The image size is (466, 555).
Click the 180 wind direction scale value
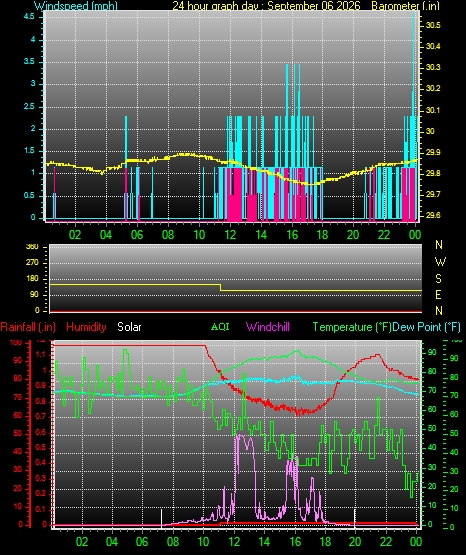click(x=32, y=279)
